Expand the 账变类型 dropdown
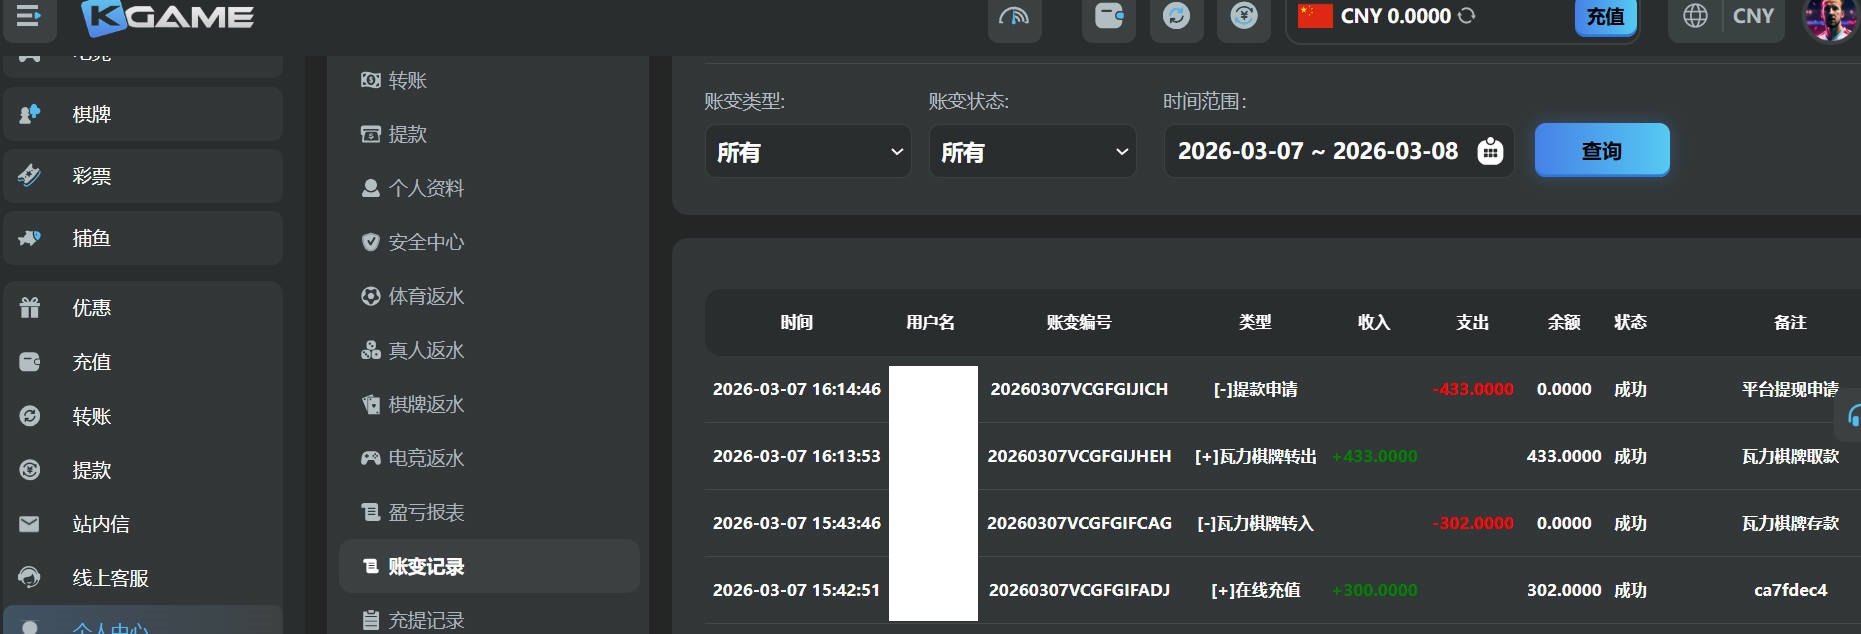Viewport: 1861px width, 634px height. coord(808,152)
